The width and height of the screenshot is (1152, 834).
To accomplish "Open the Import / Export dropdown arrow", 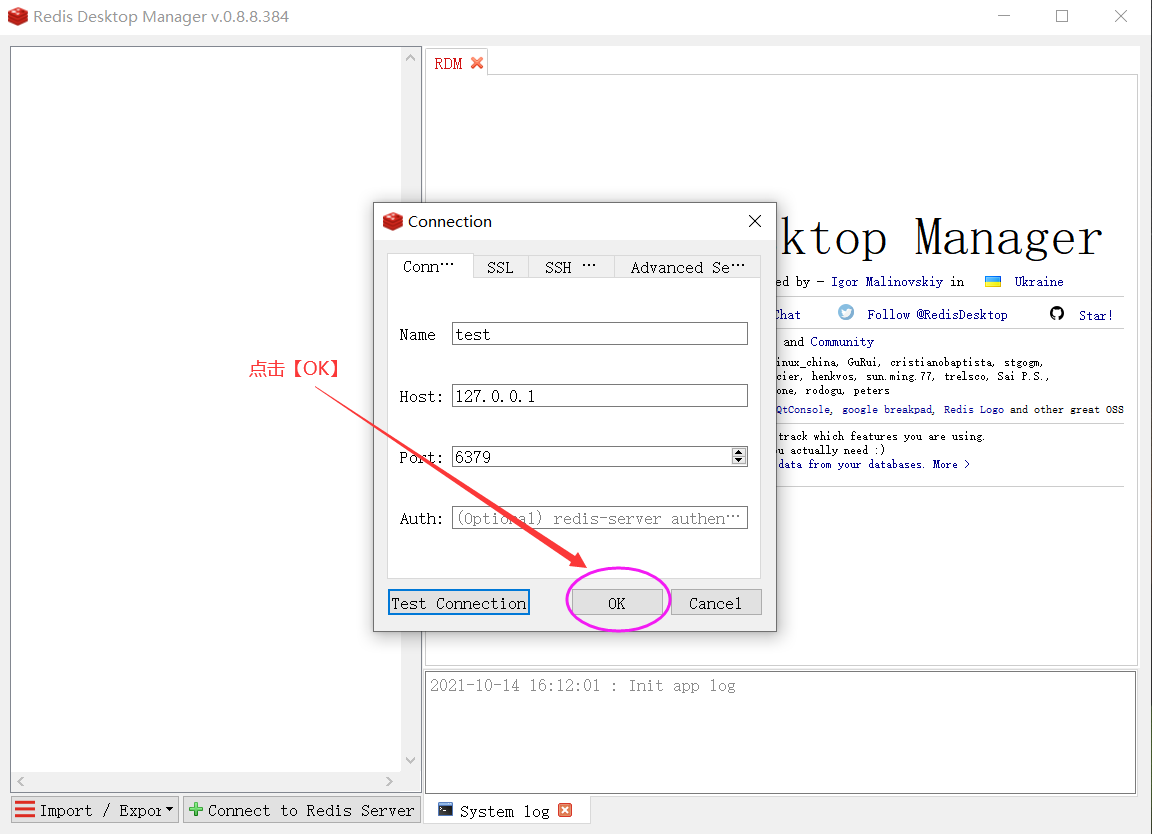I will tap(170, 810).
